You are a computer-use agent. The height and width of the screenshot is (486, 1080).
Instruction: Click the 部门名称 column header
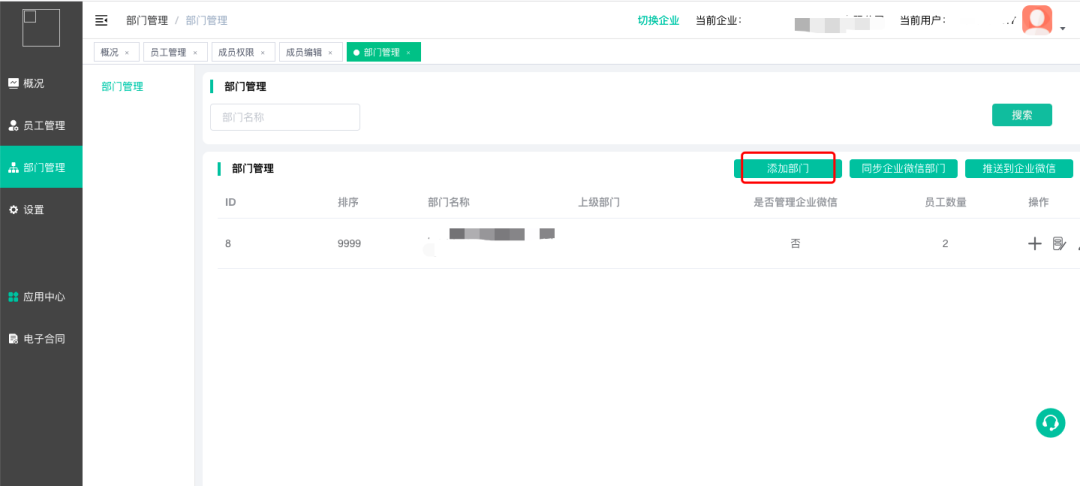click(448, 202)
